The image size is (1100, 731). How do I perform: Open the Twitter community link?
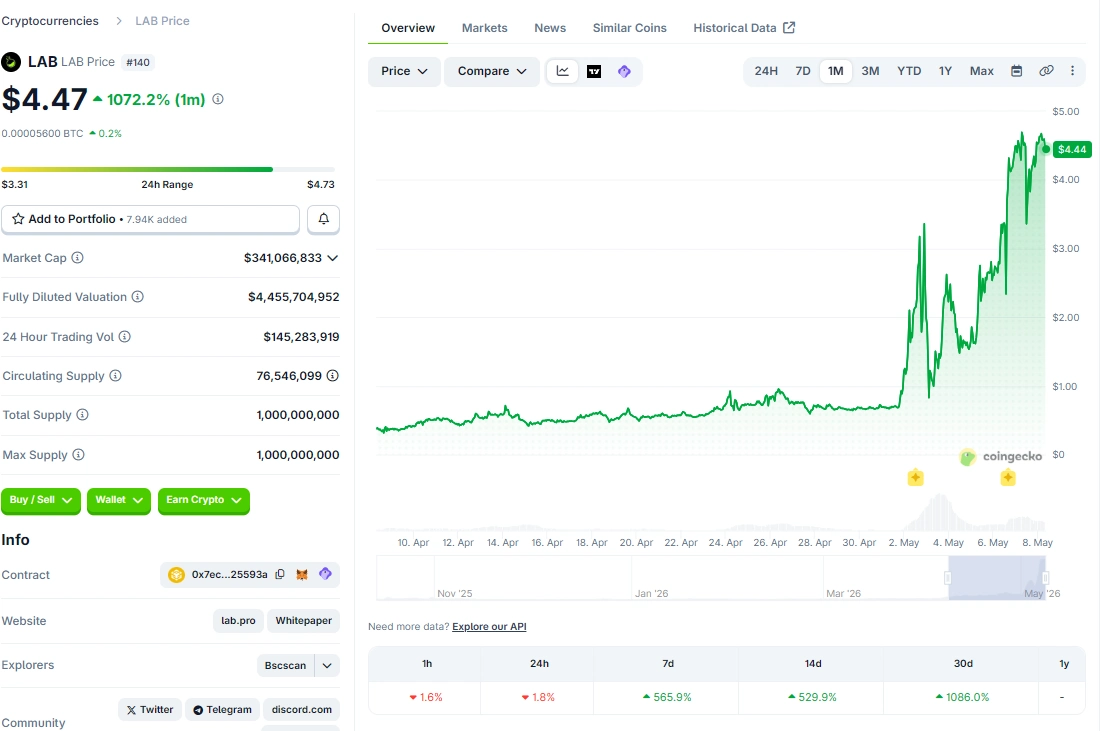(149, 710)
